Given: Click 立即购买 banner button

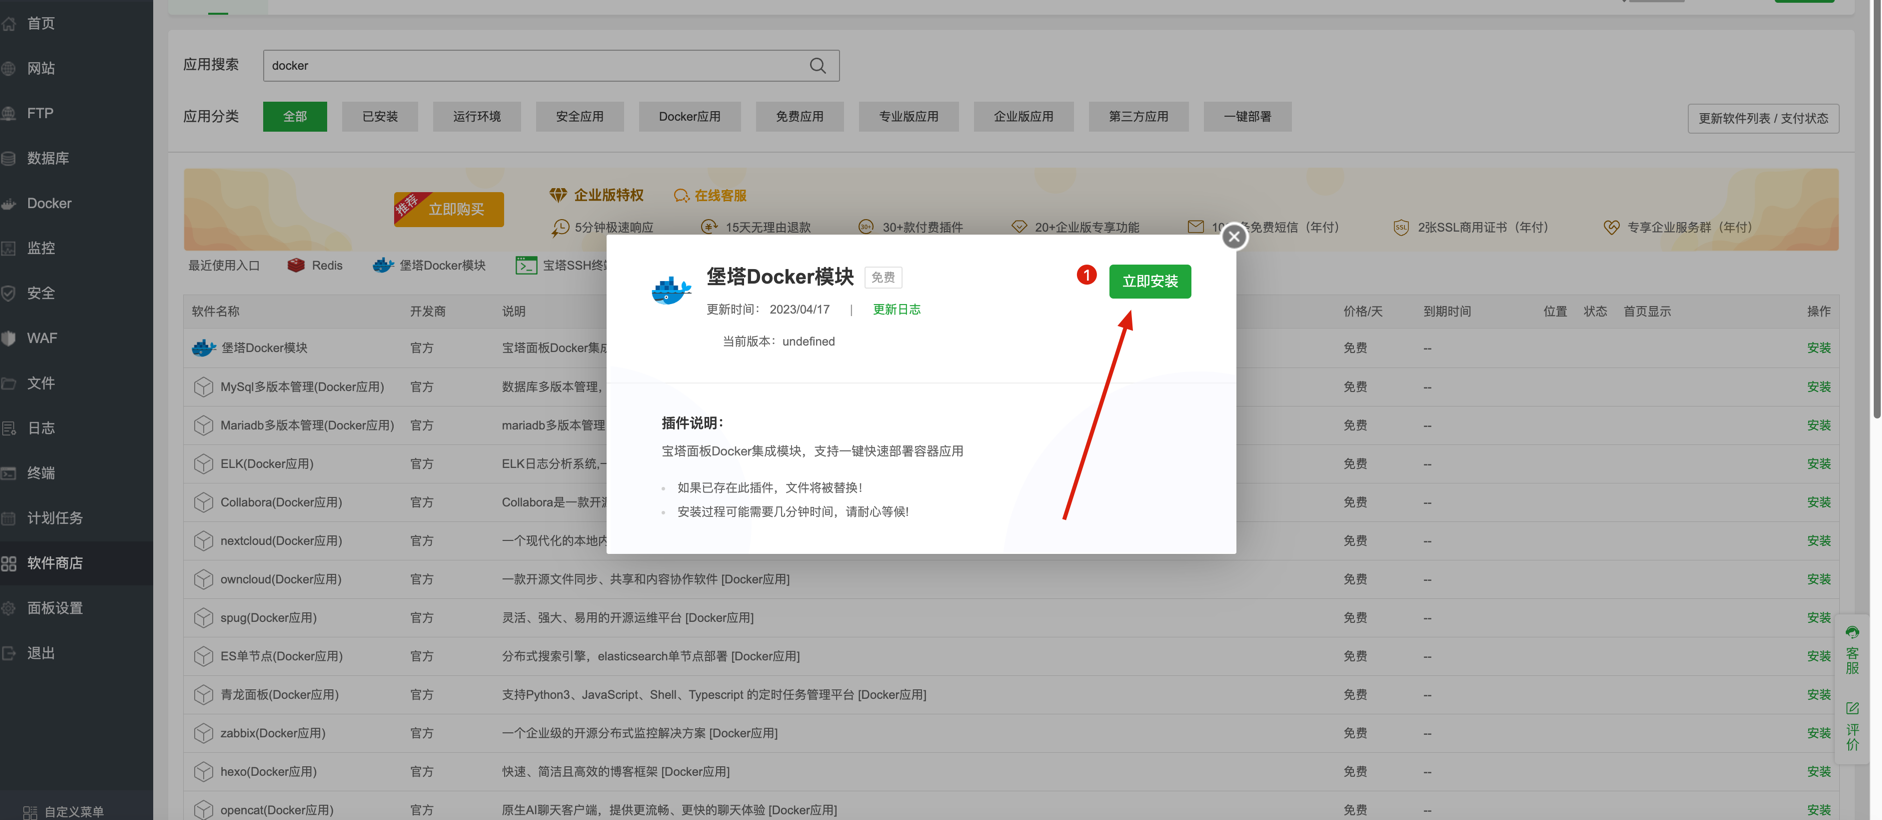Looking at the screenshot, I should tap(449, 209).
